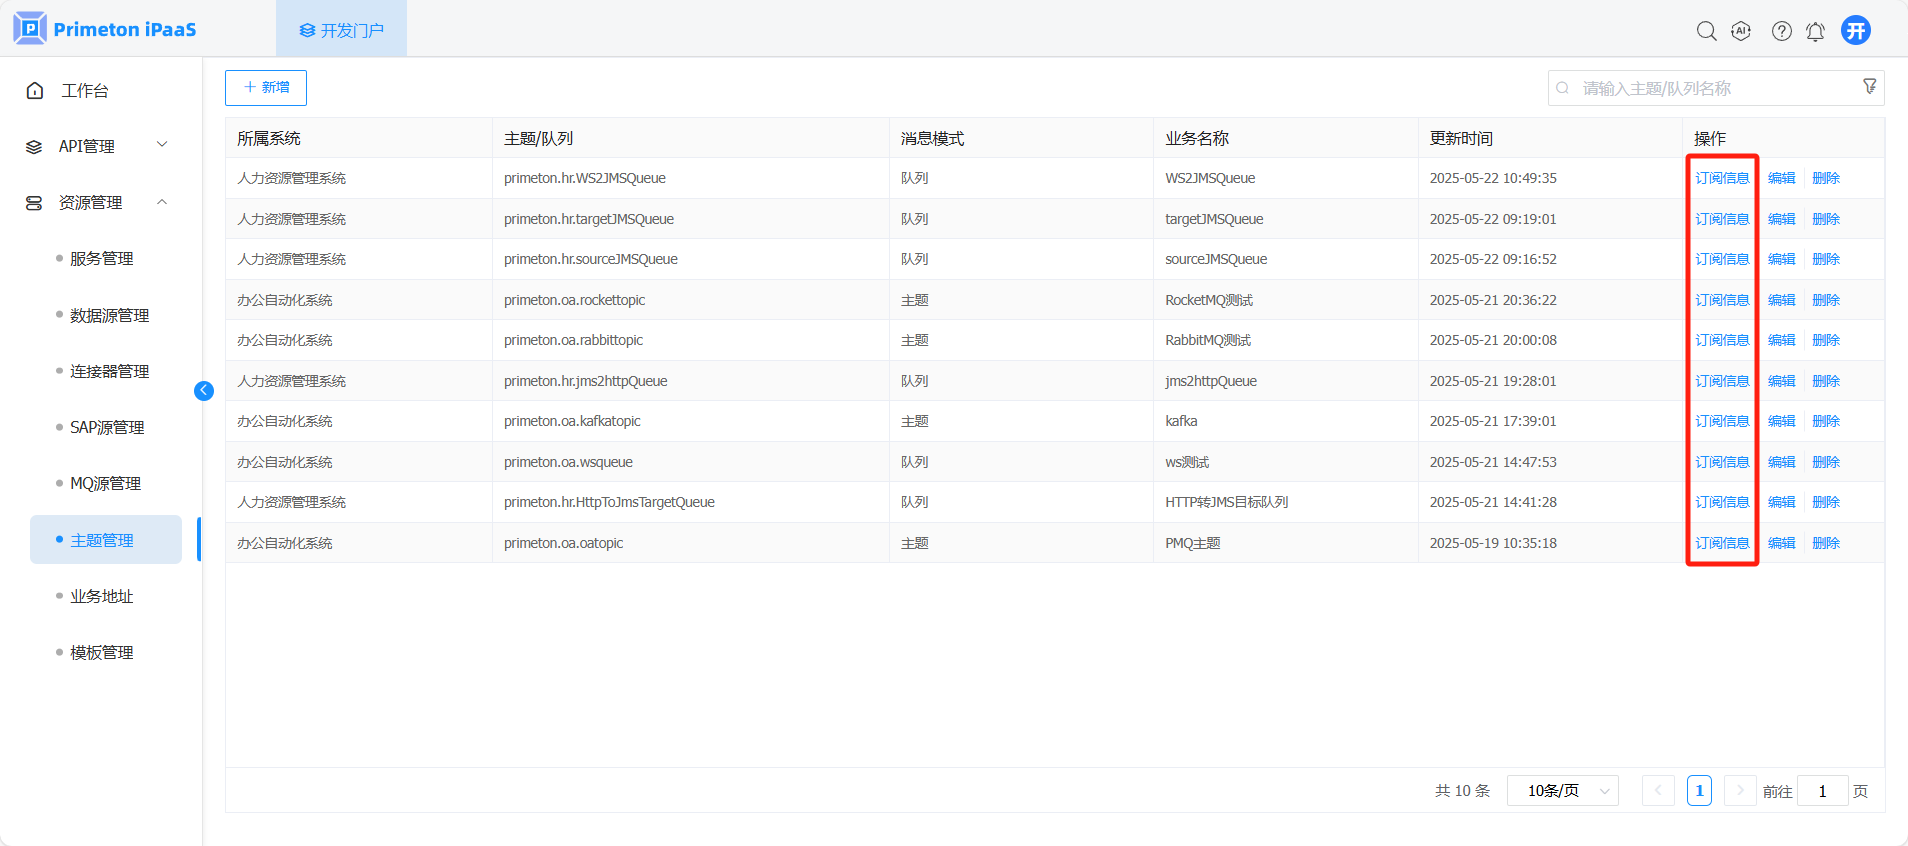Delete the primeton.oa.oatopic row
This screenshot has height=846, width=1908.
(x=1825, y=543)
